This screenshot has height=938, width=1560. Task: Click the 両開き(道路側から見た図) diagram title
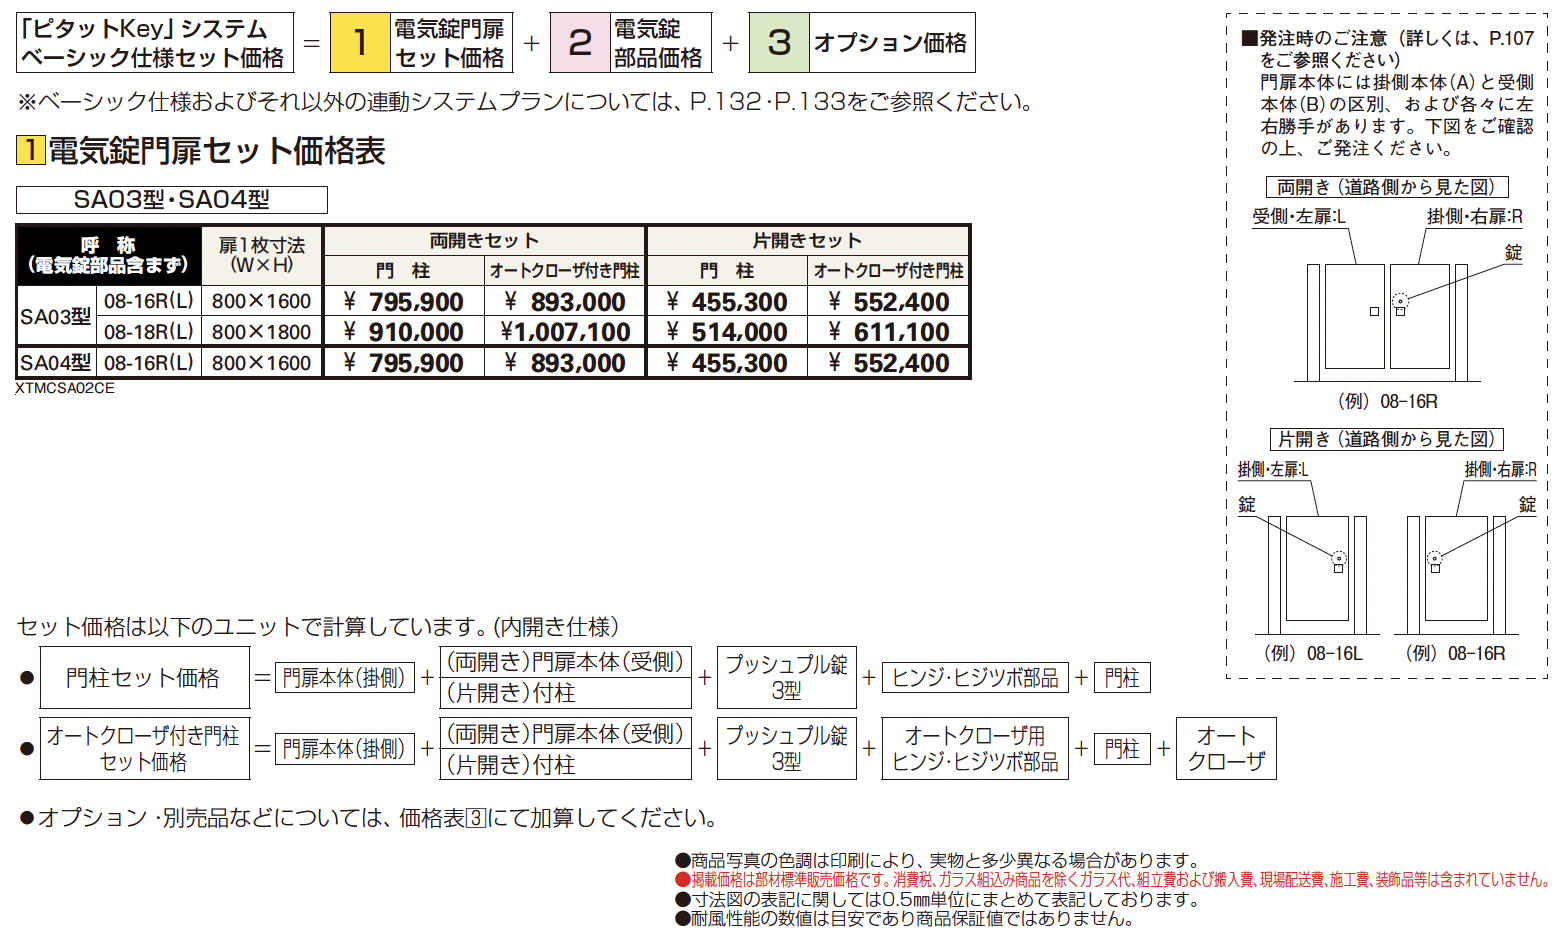pos(1386,187)
